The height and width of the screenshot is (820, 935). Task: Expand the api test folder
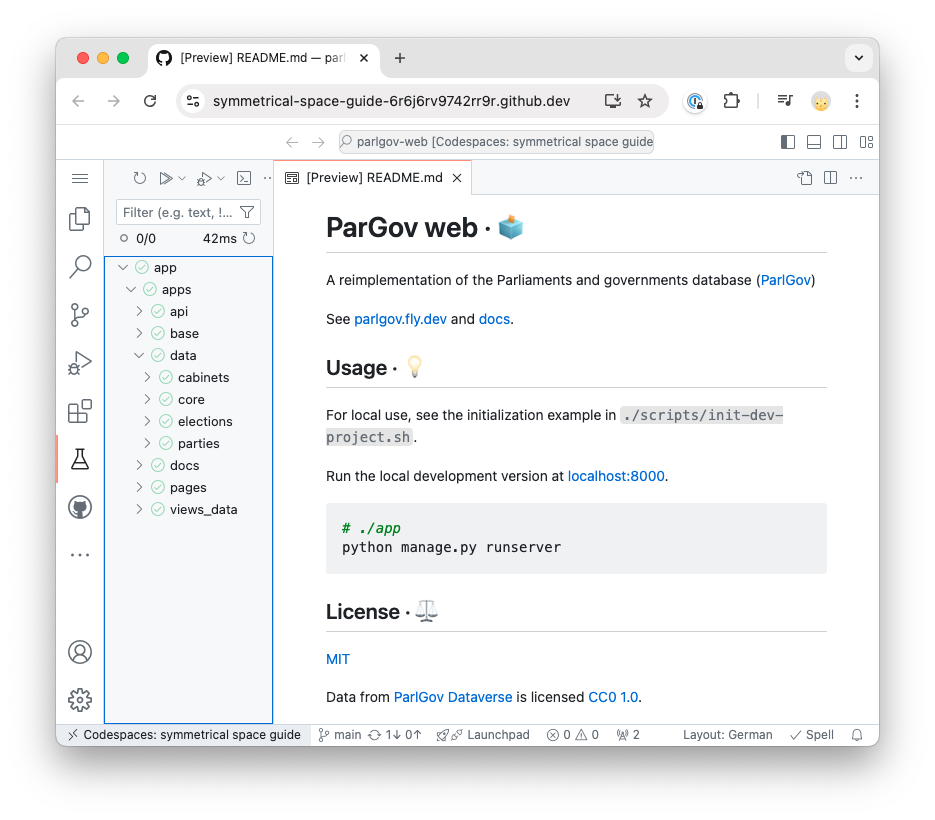pyautogui.click(x=139, y=311)
